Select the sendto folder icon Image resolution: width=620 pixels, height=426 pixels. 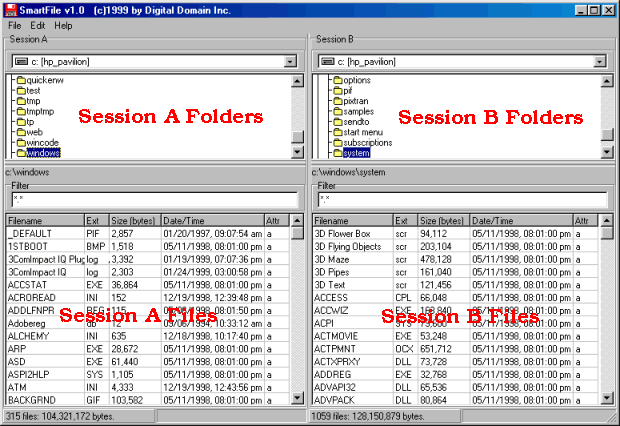[338, 122]
